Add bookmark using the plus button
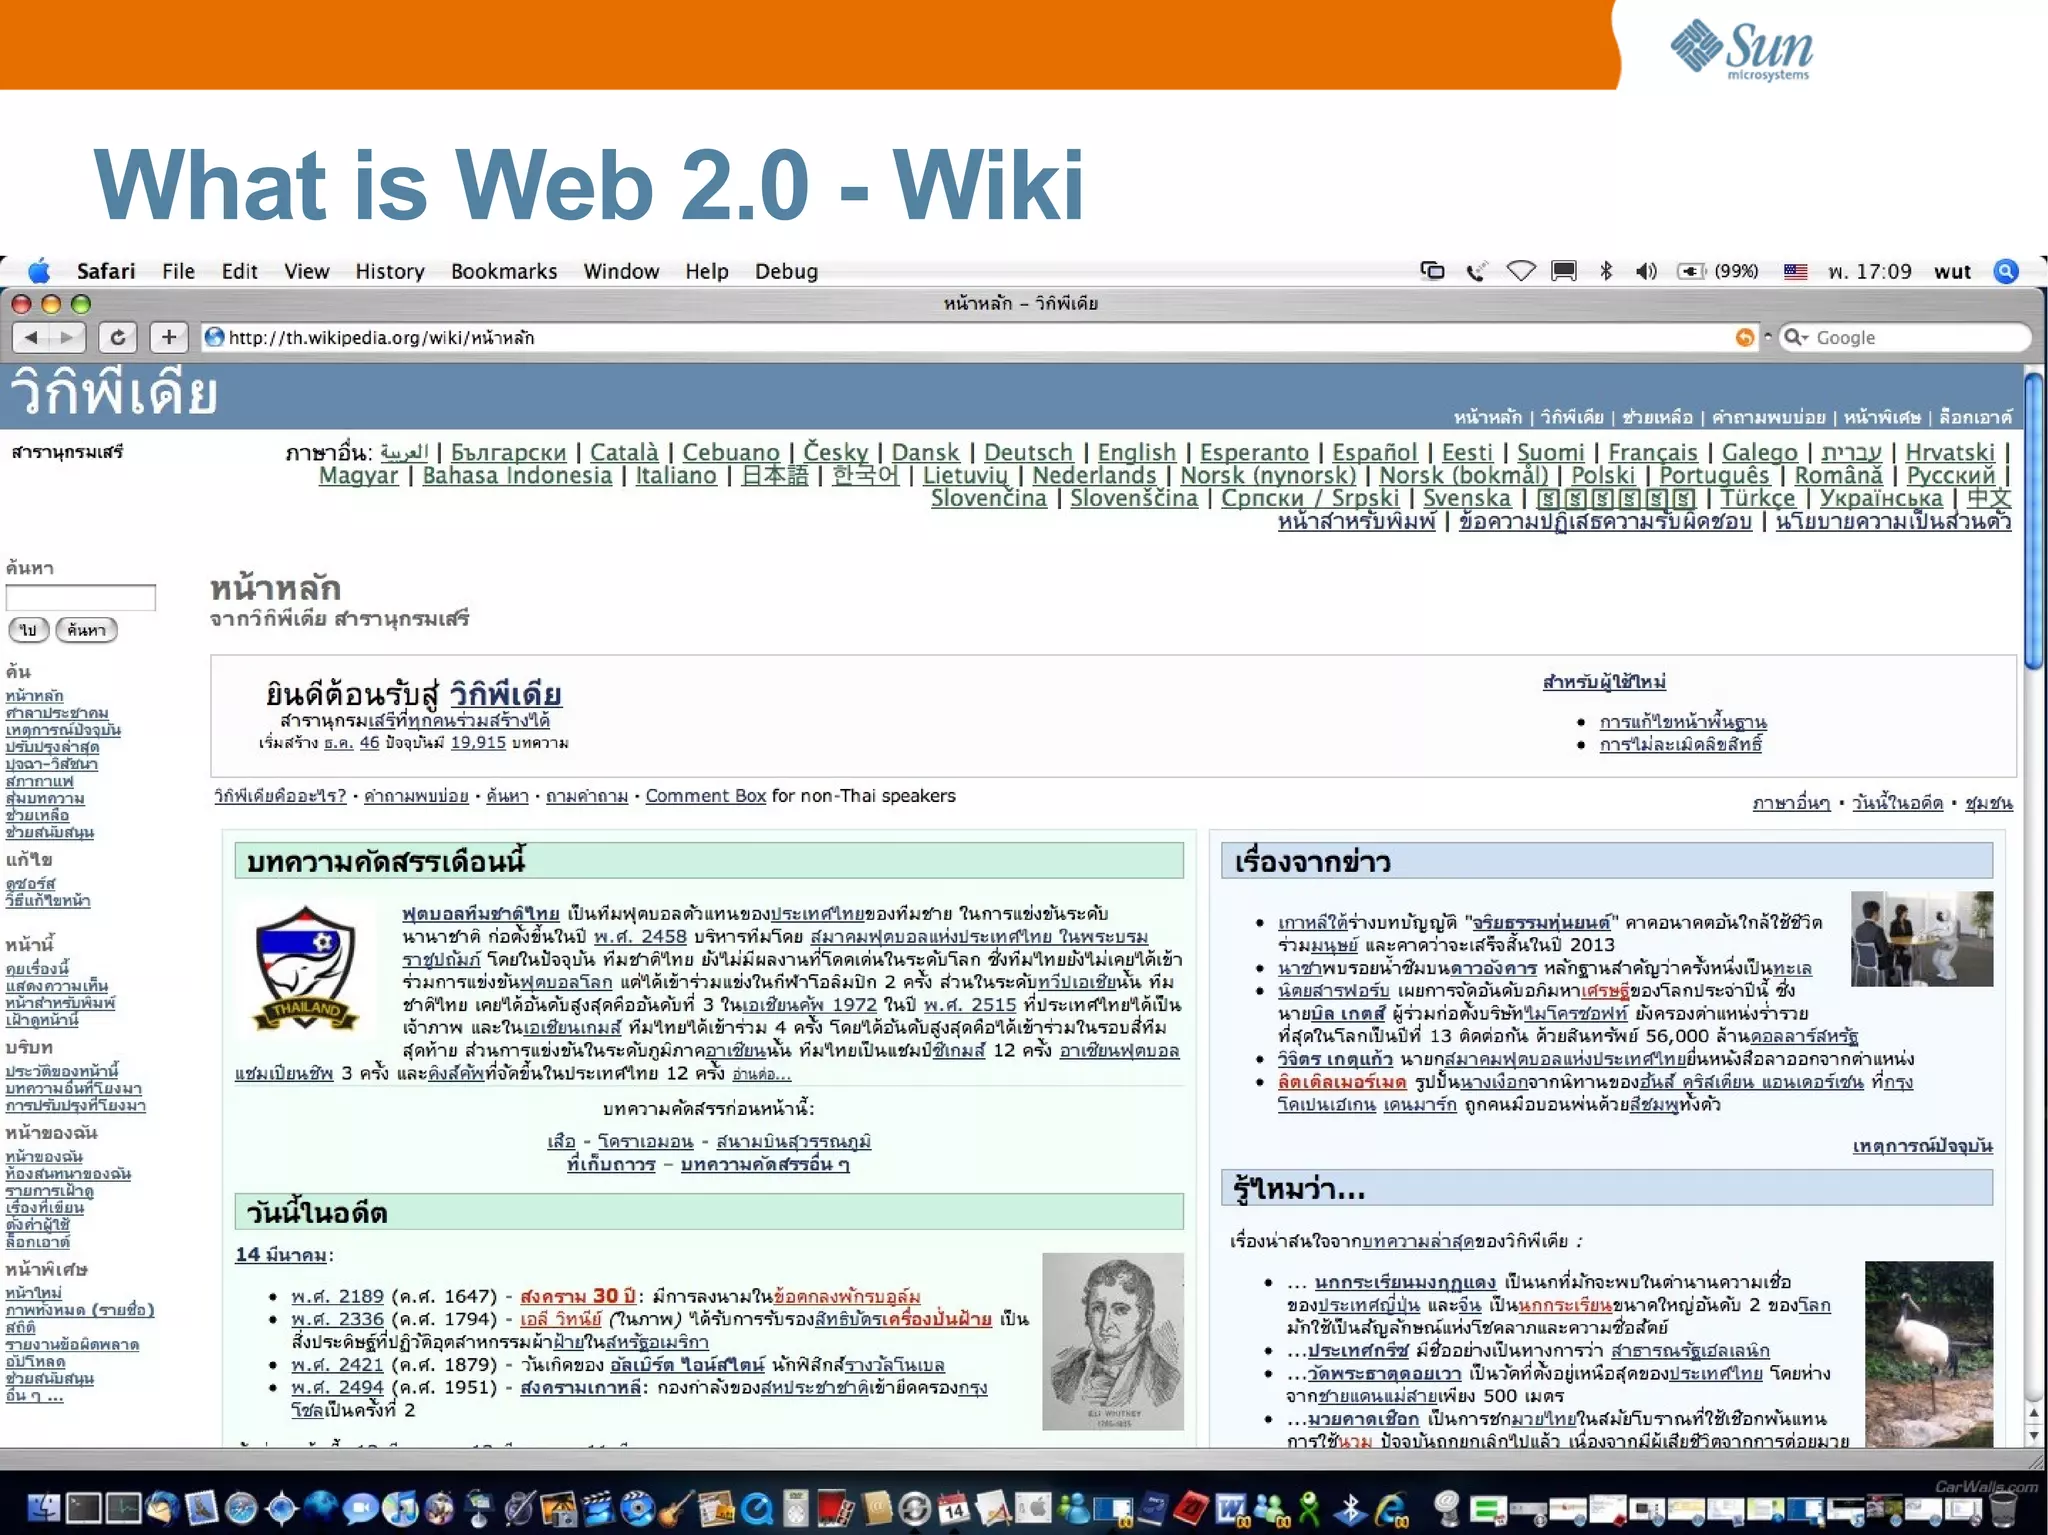 169,337
